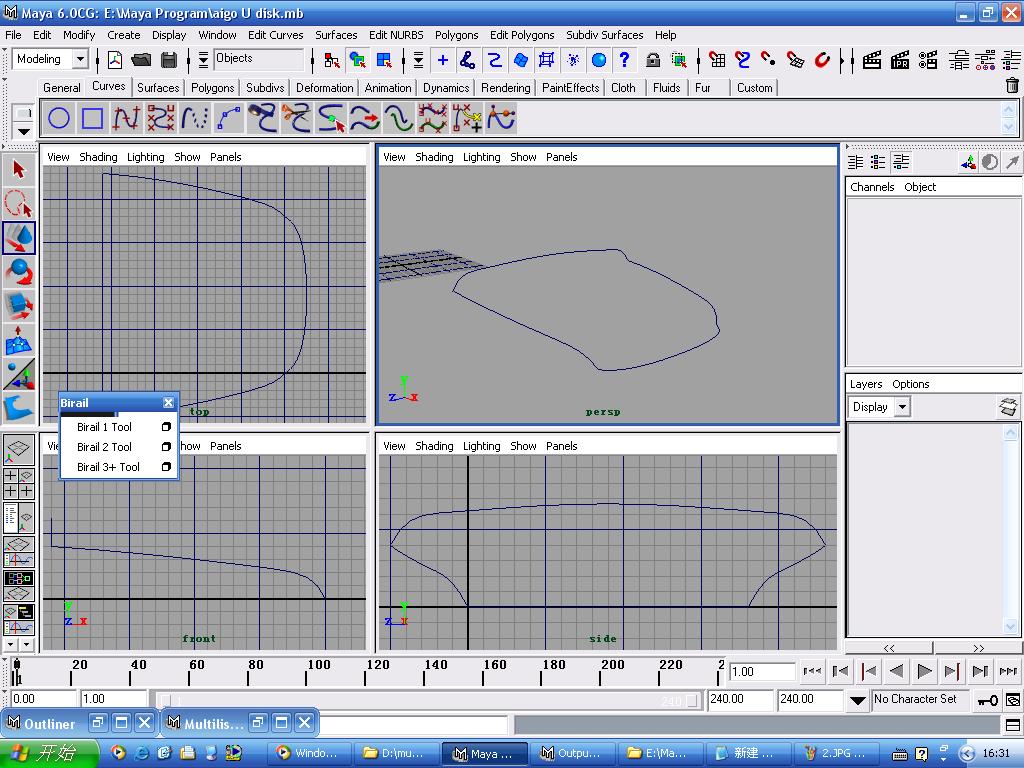This screenshot has width=1024, height=768.
Task: Toggle the lock current selection padlock
Action: pos(652,60)
